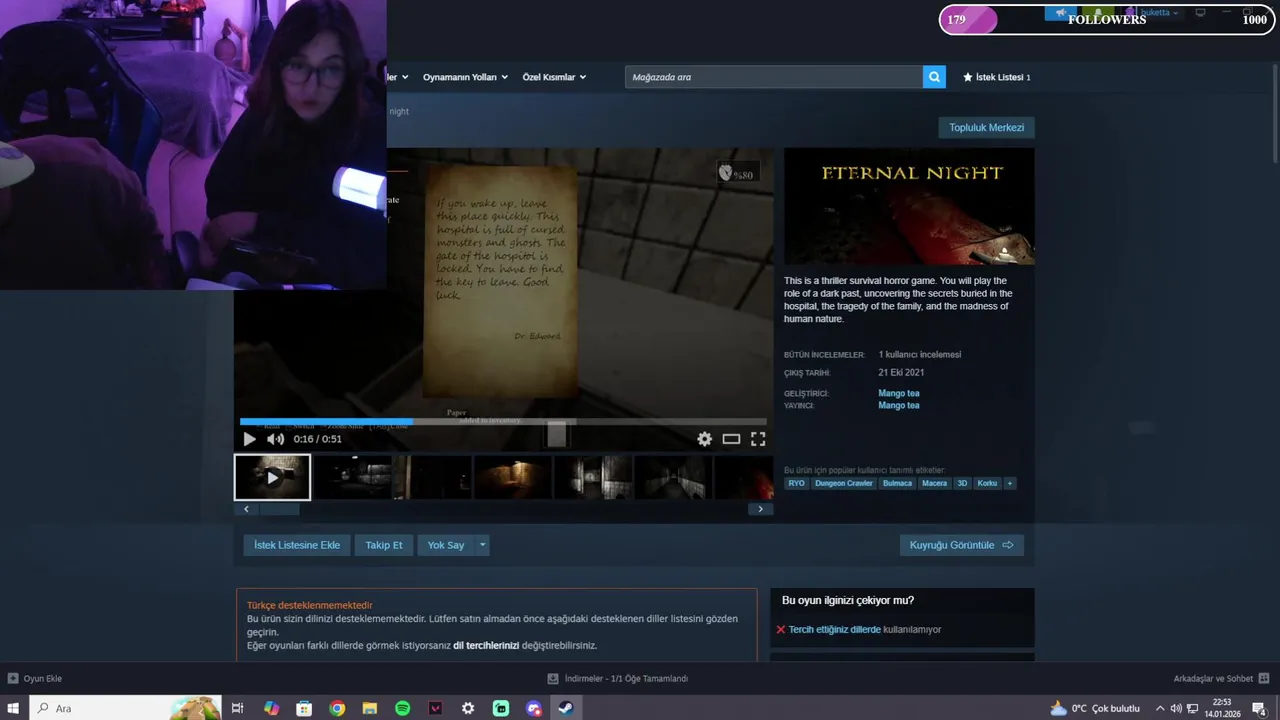
Task: Click the Macera tag
Action: pyautogui.click(x=934, y=483)
